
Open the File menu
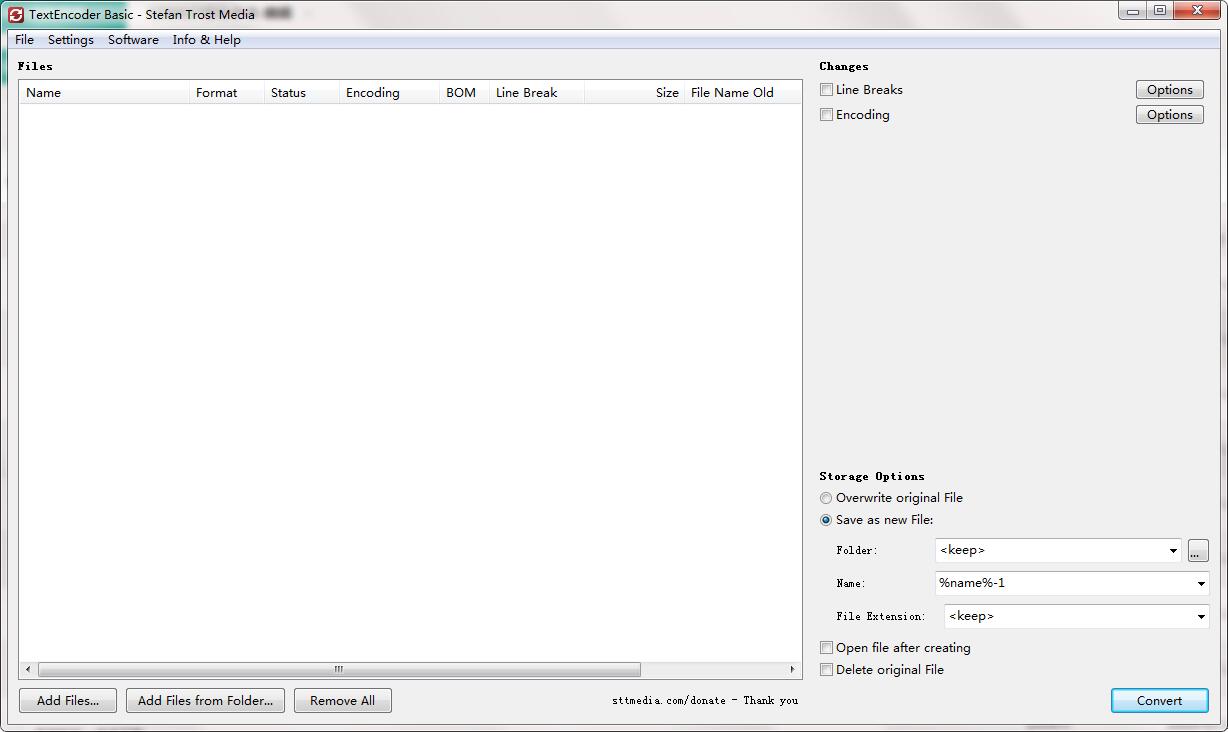click(x=23, y=39)
